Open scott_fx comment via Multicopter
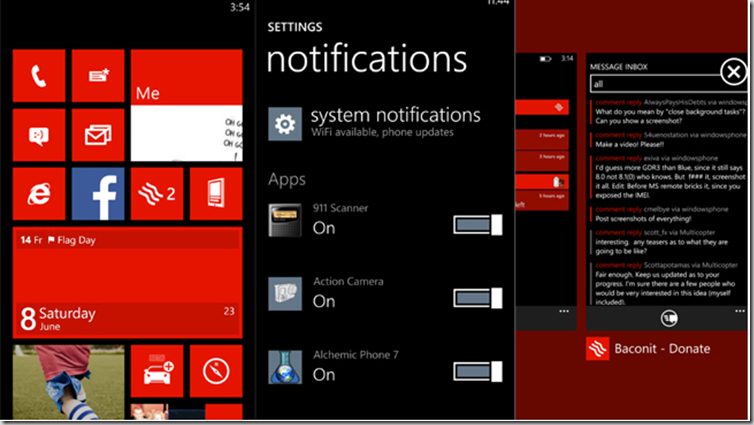 click(x=668, y=242)
